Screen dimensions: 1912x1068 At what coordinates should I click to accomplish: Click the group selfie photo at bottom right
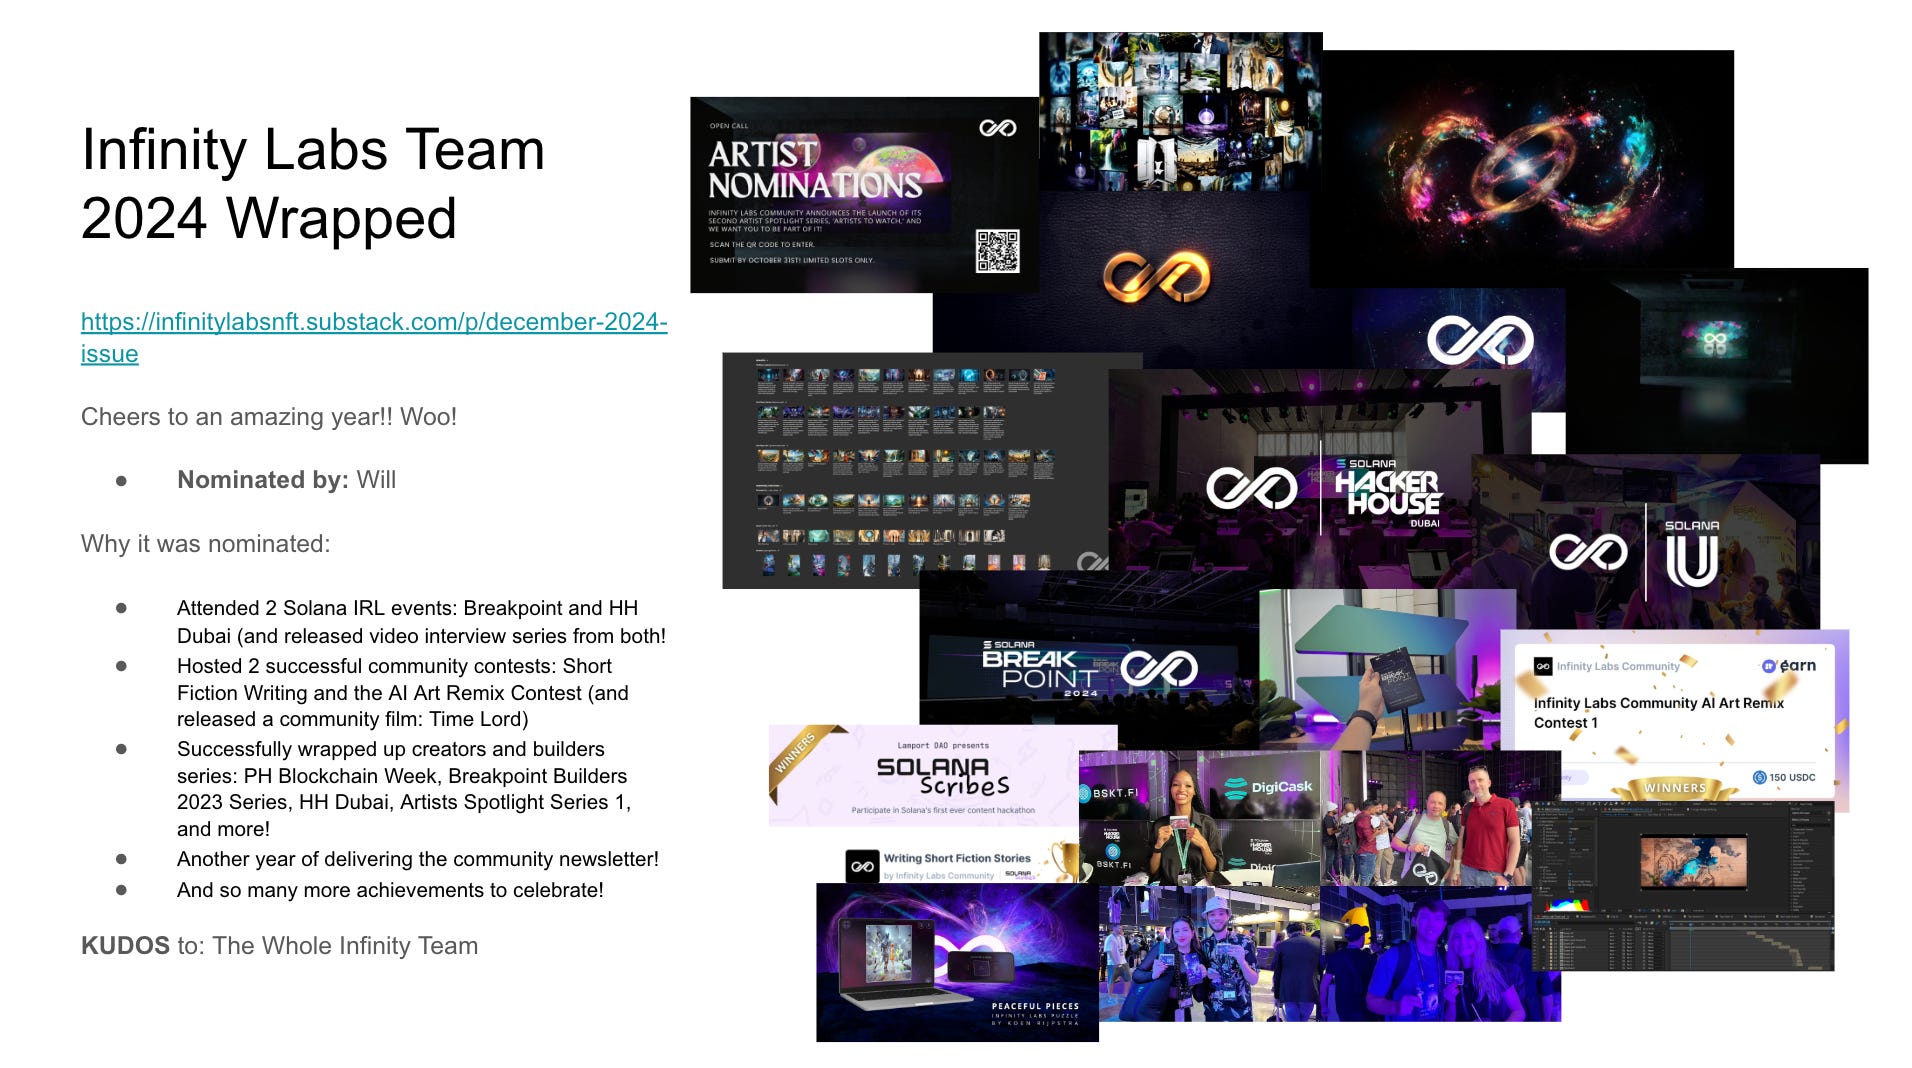click(x=1440, y=954)
